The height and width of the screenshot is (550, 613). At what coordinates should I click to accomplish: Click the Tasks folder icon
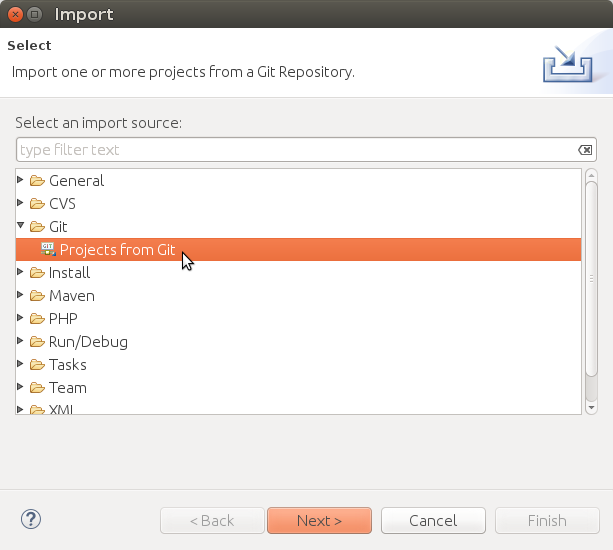pyautogui.click(x=38, y=365)
